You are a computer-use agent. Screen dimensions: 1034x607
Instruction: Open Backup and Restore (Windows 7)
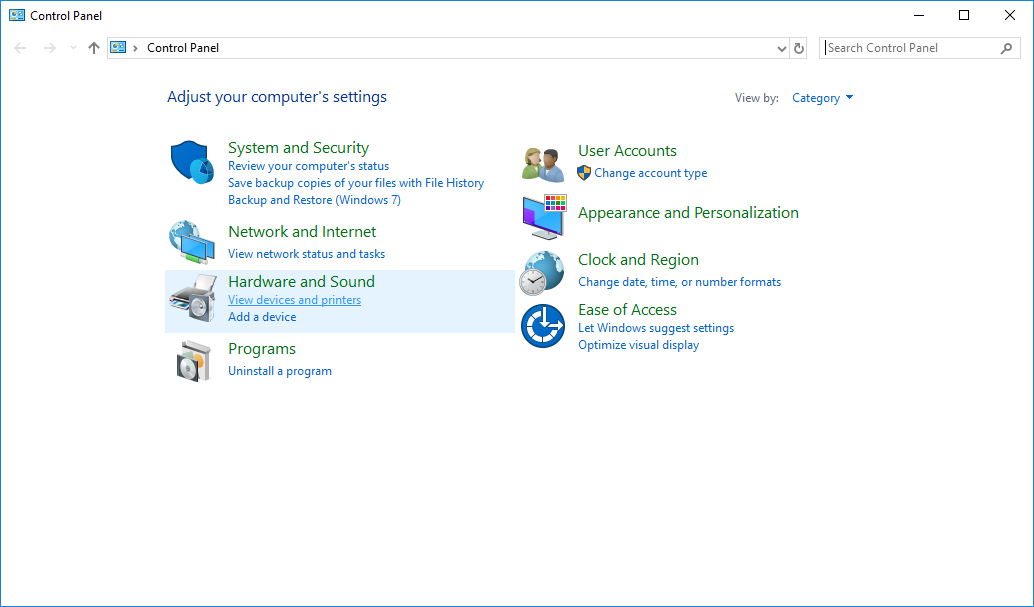[314, 200]
